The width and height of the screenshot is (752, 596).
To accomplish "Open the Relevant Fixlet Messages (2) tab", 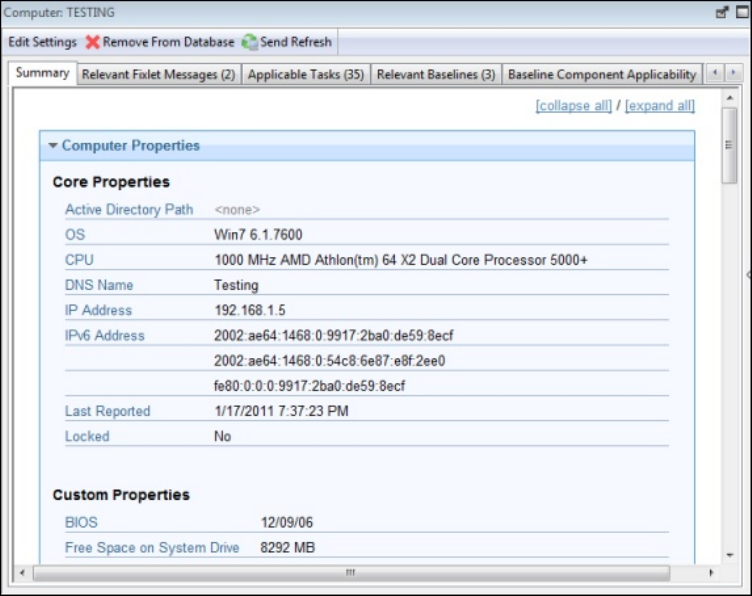I will point(158,75).
